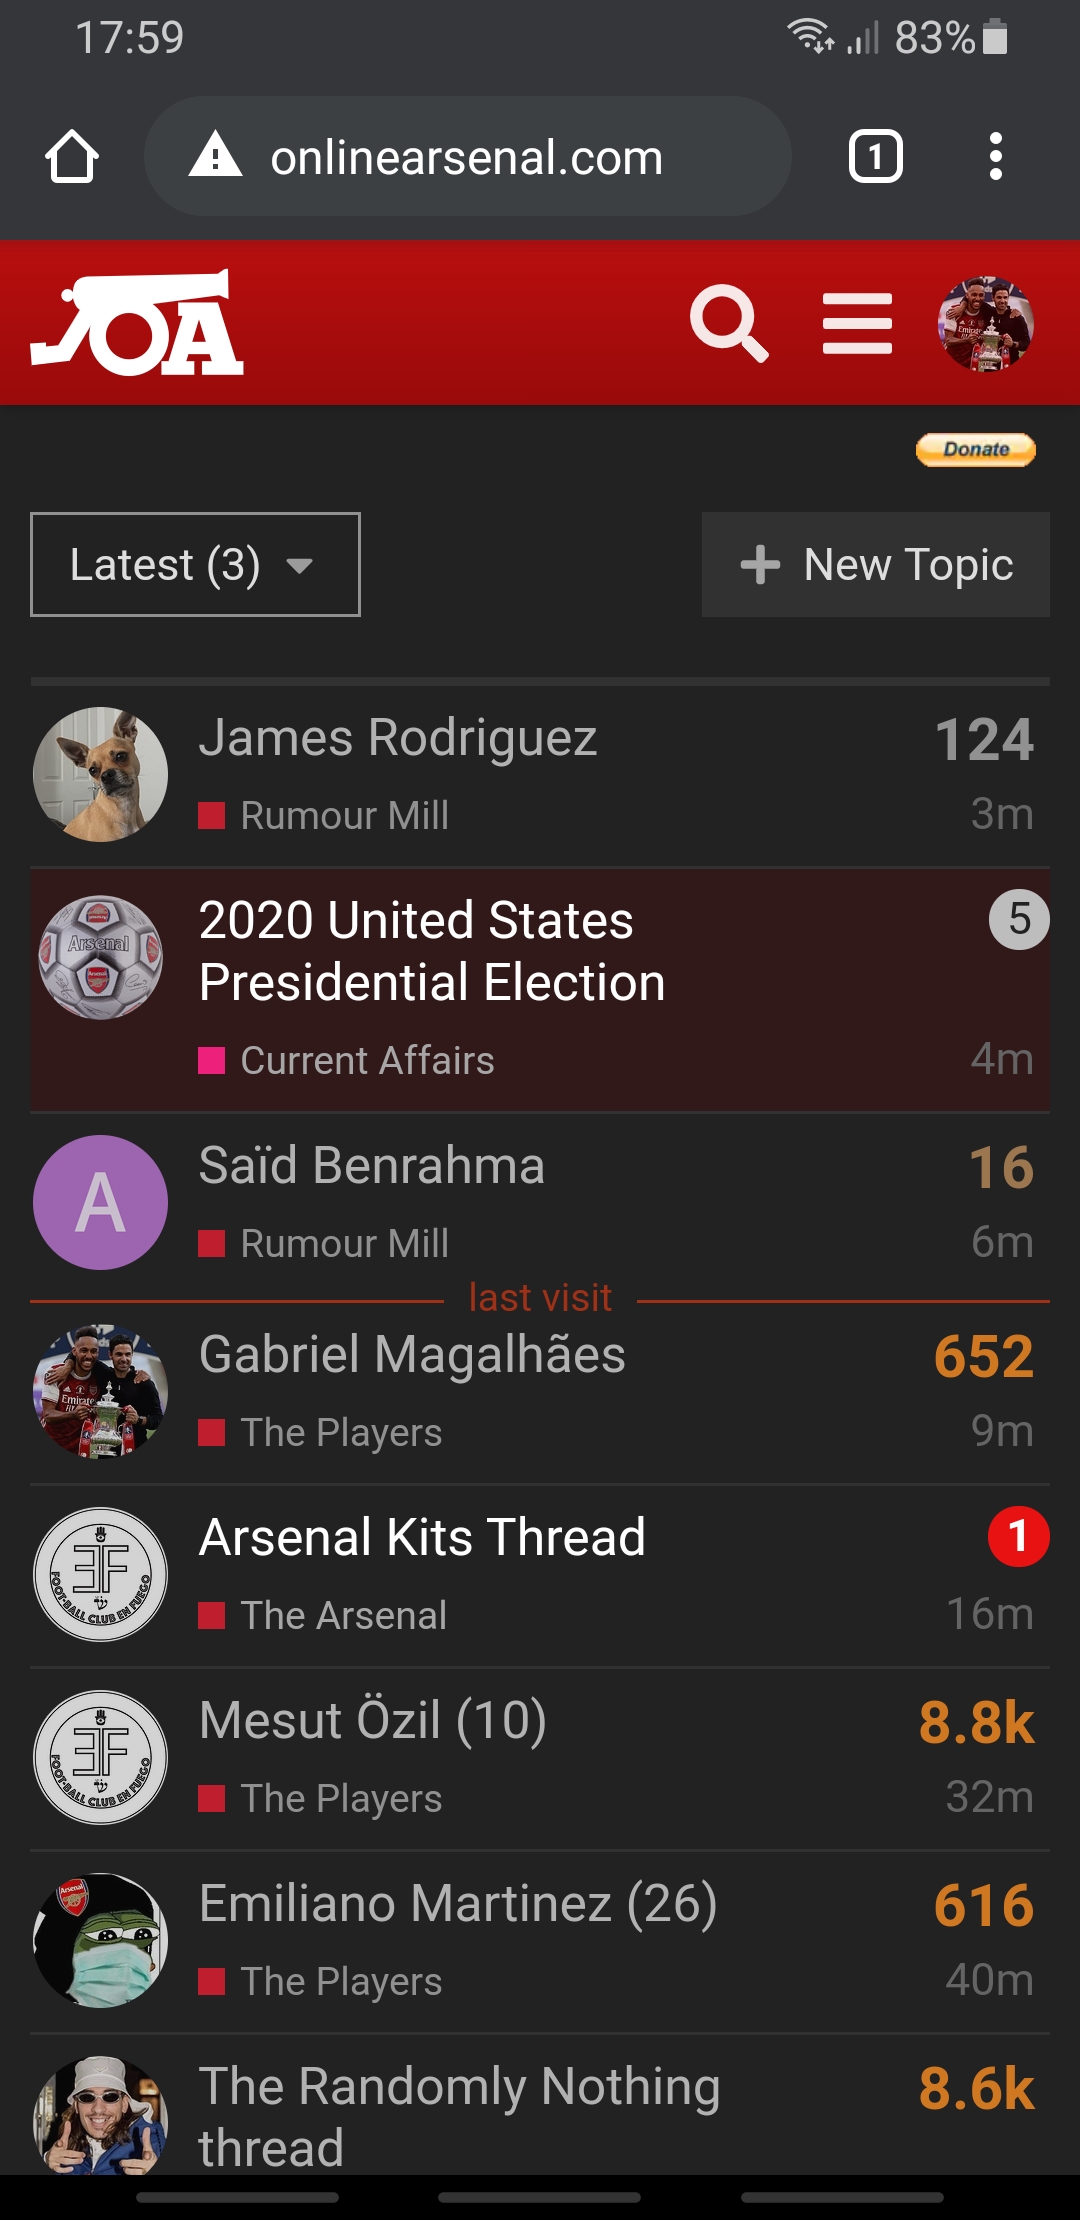Expand the Latest (3) dropdown
This screenshot has width=1080, height=2220.
pyautogui.click(x=195, y=565)
